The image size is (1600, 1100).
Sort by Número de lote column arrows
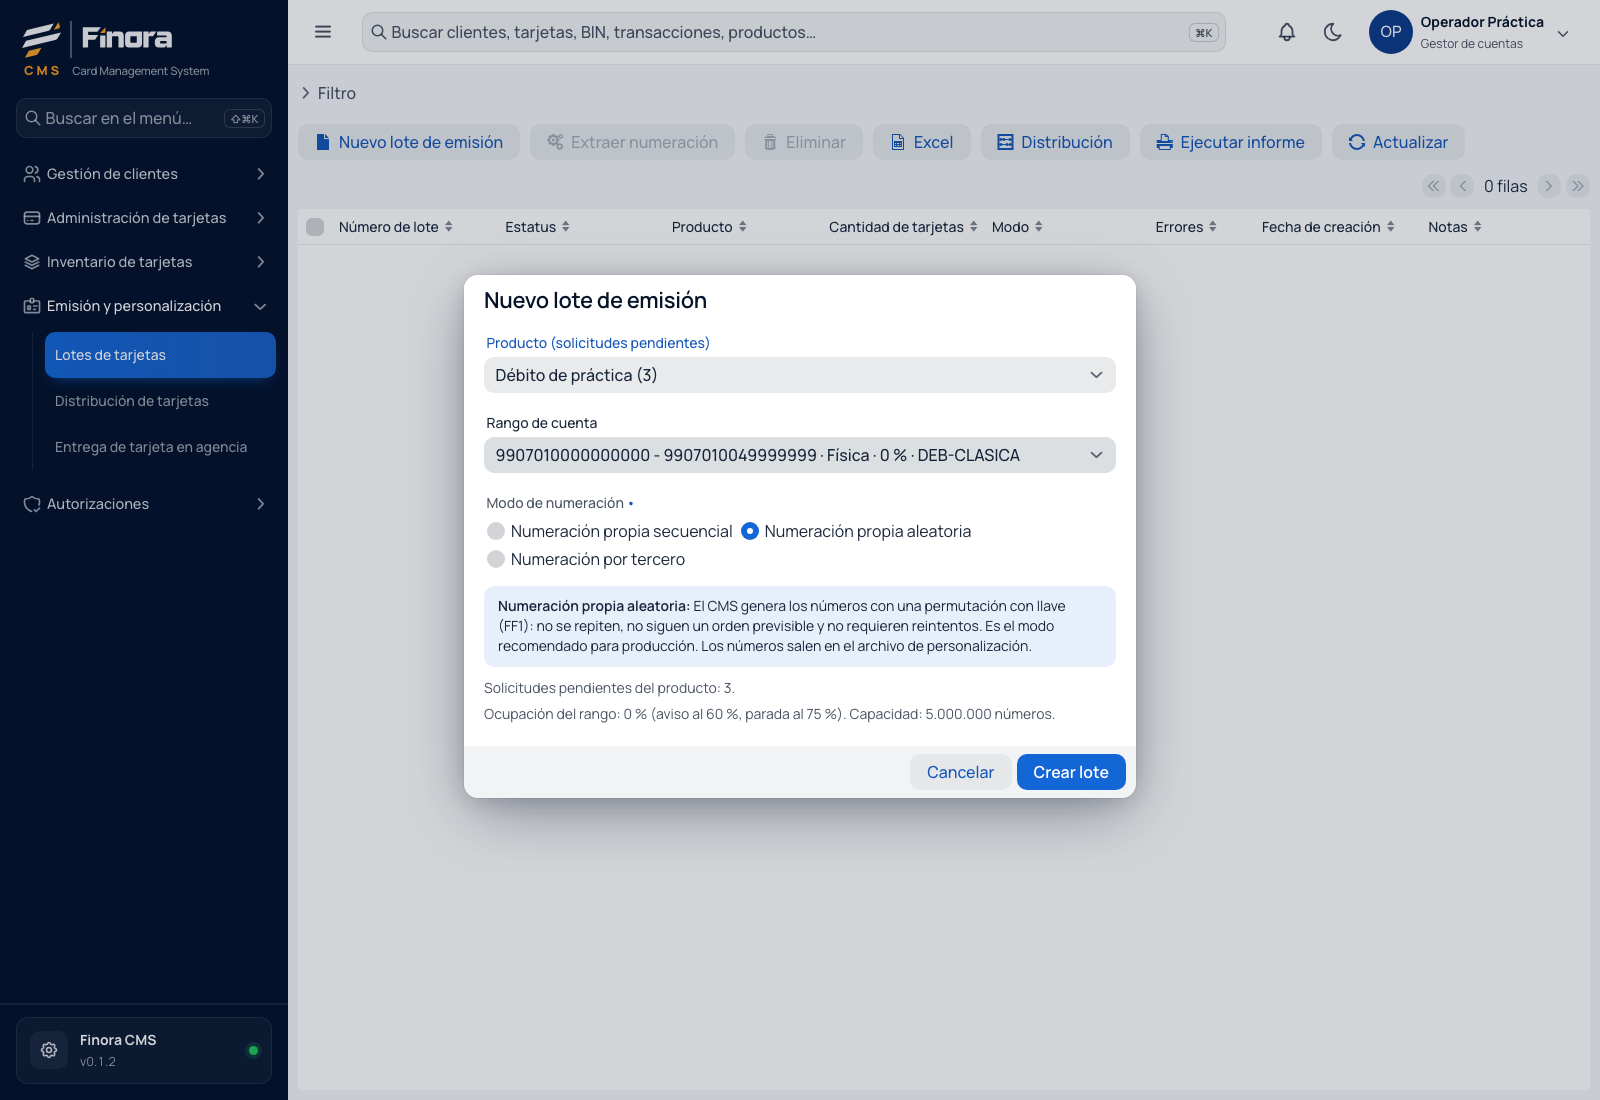[449, 227]
